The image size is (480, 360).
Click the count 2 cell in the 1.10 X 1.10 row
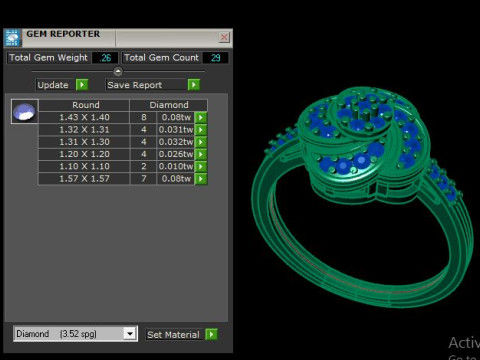tap(144, 166)
